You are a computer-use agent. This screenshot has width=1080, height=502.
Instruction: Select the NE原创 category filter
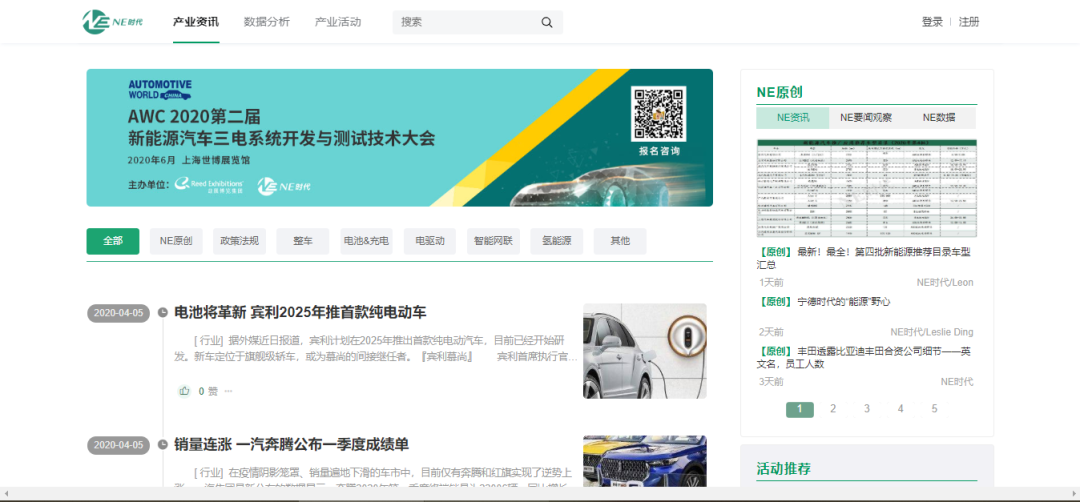[x=176, y=241]
